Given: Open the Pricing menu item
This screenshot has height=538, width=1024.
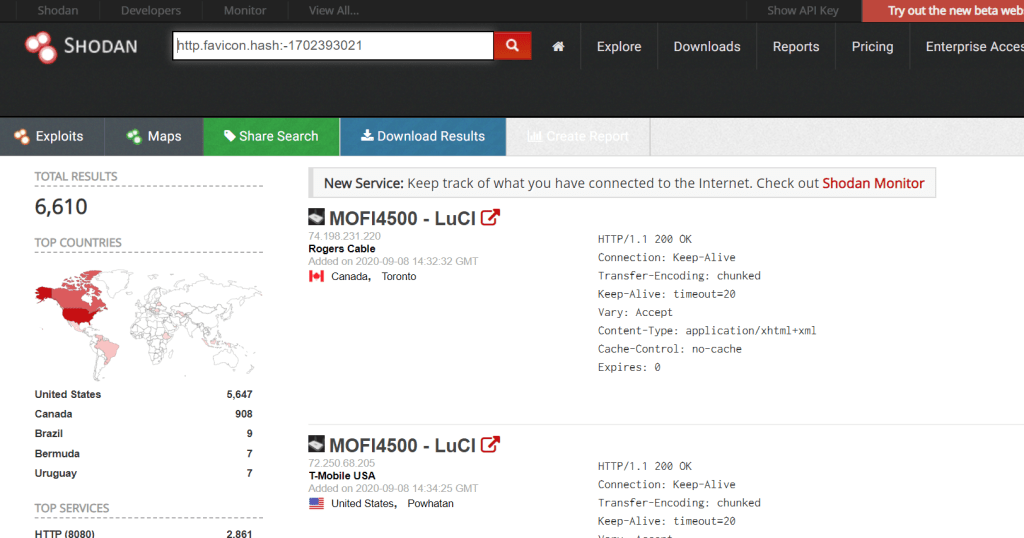Looking at the screenshot, I should click(872, 47).
